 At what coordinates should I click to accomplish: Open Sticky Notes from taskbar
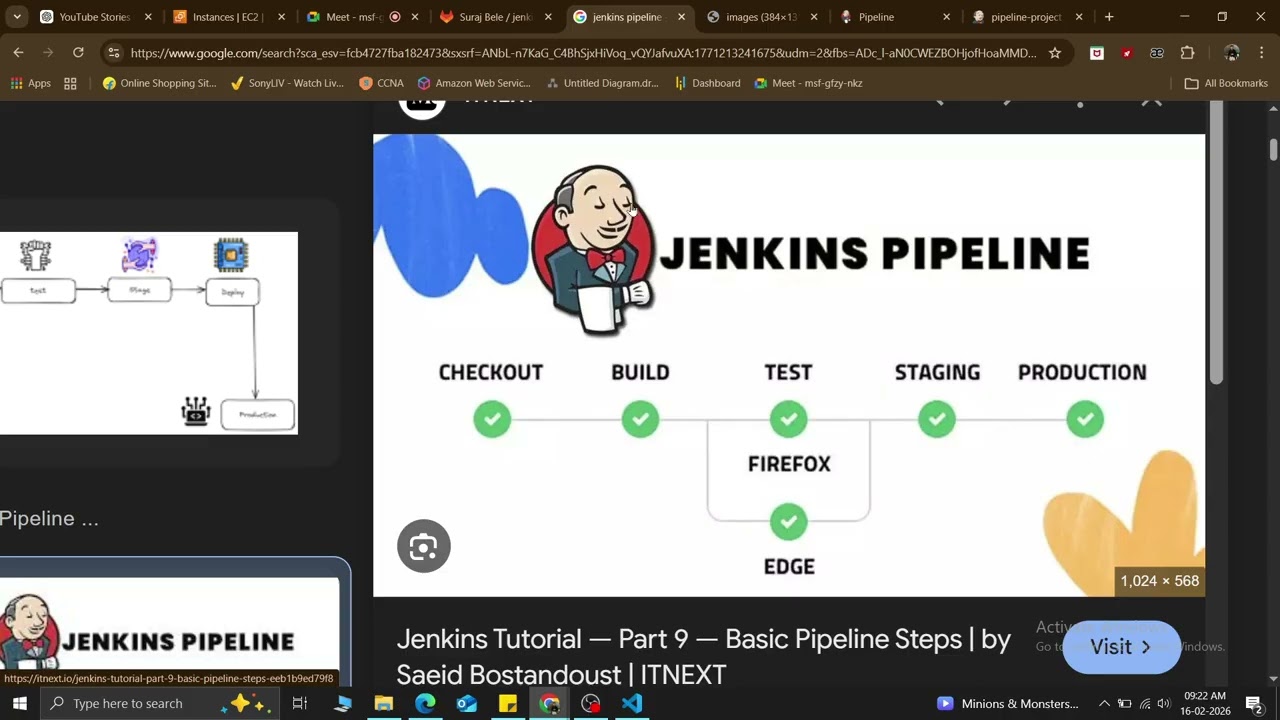pos(508,703)
